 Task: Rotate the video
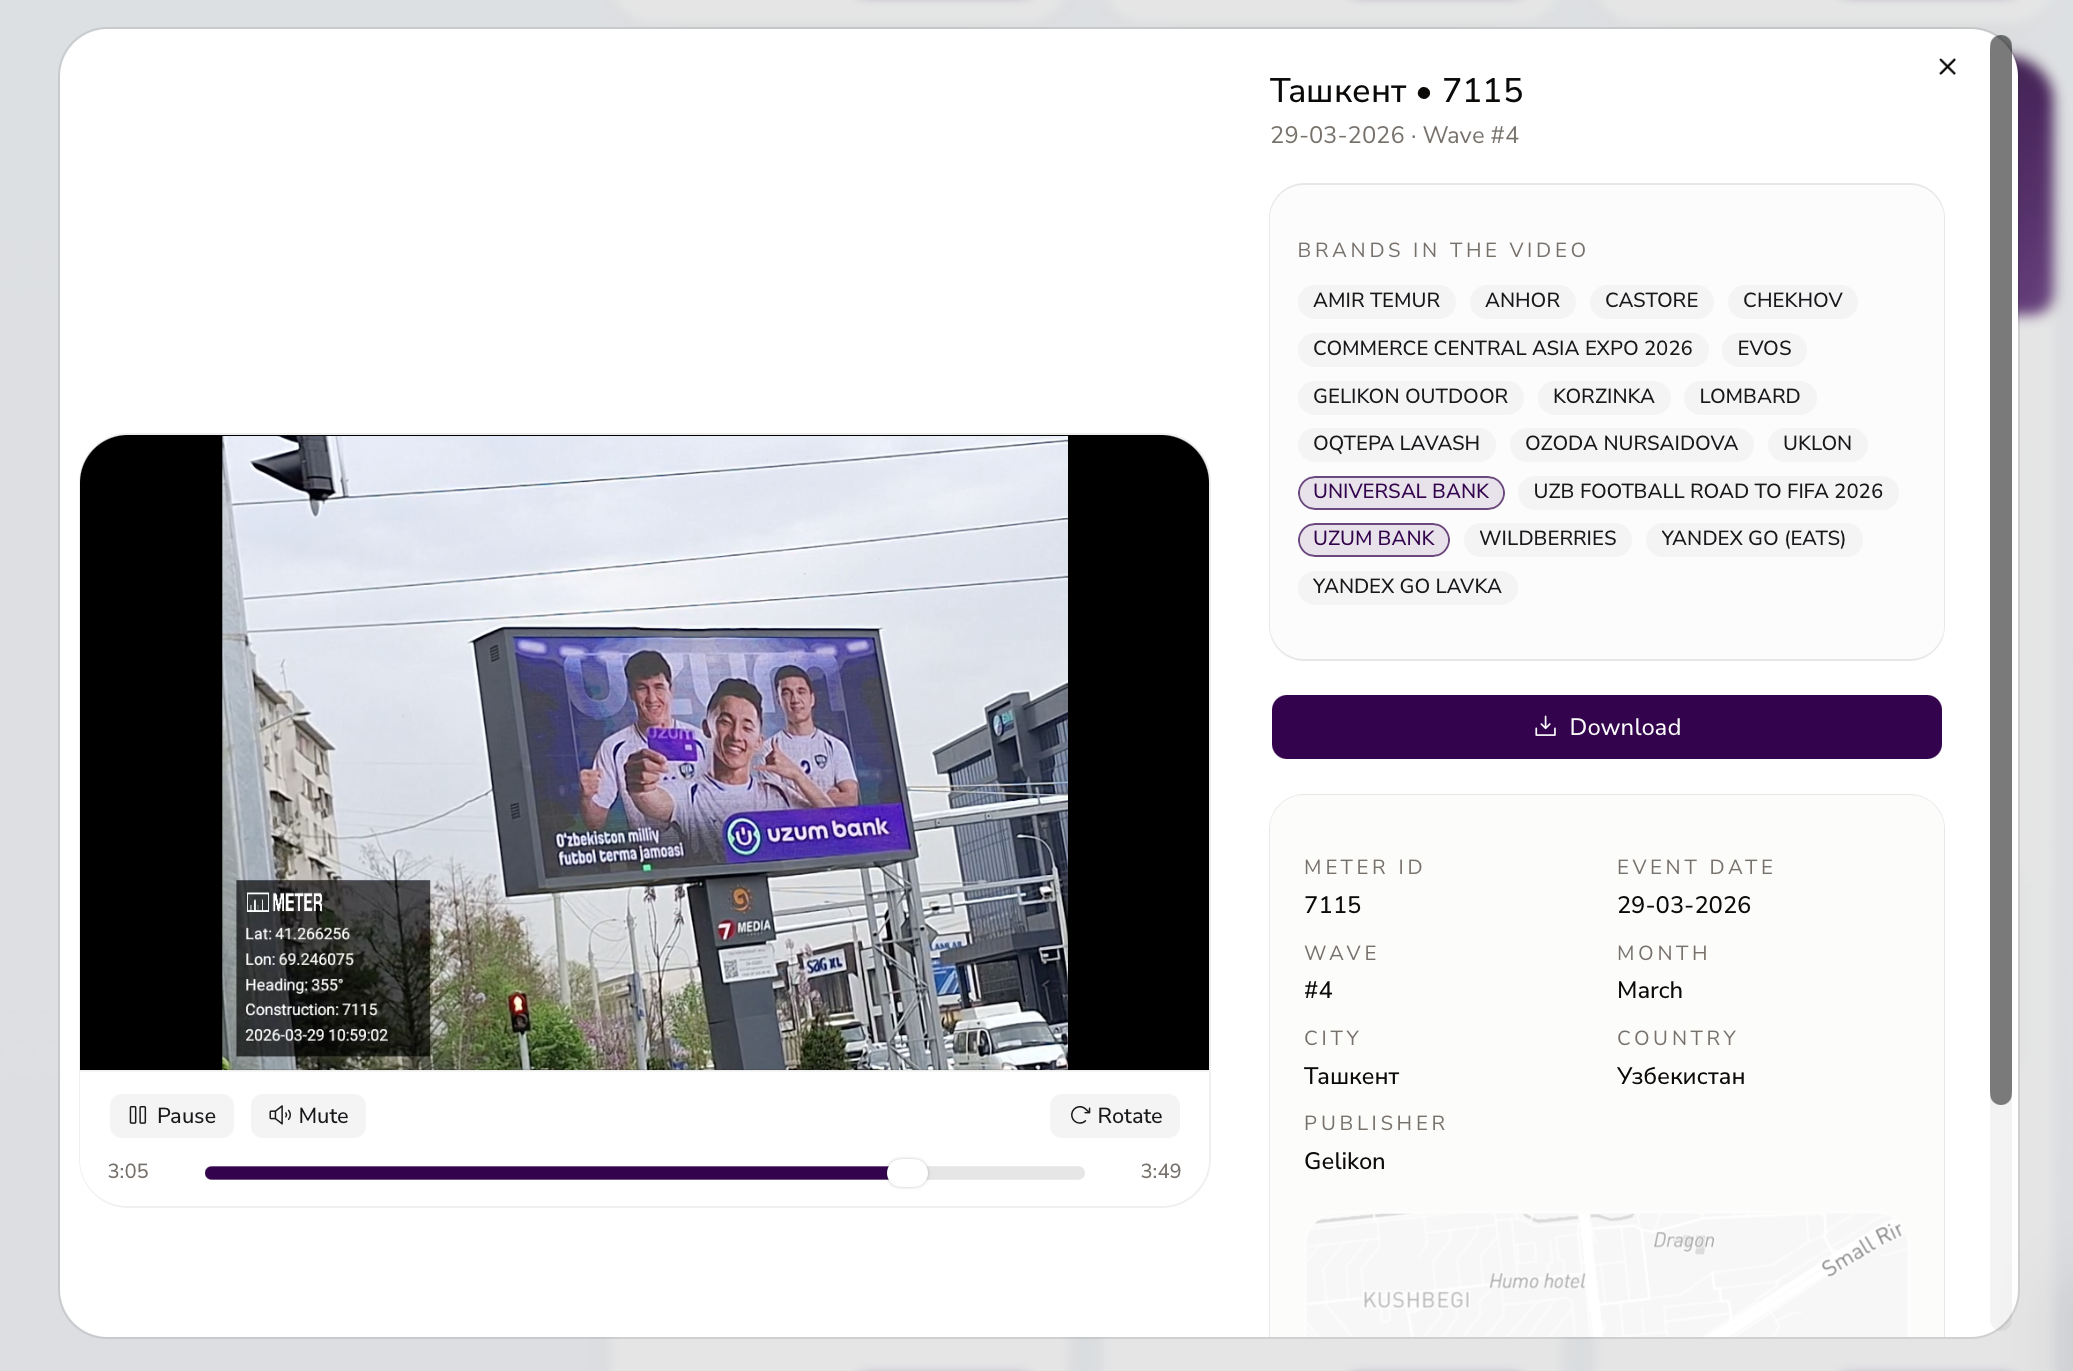(x=1115, y=1116)
